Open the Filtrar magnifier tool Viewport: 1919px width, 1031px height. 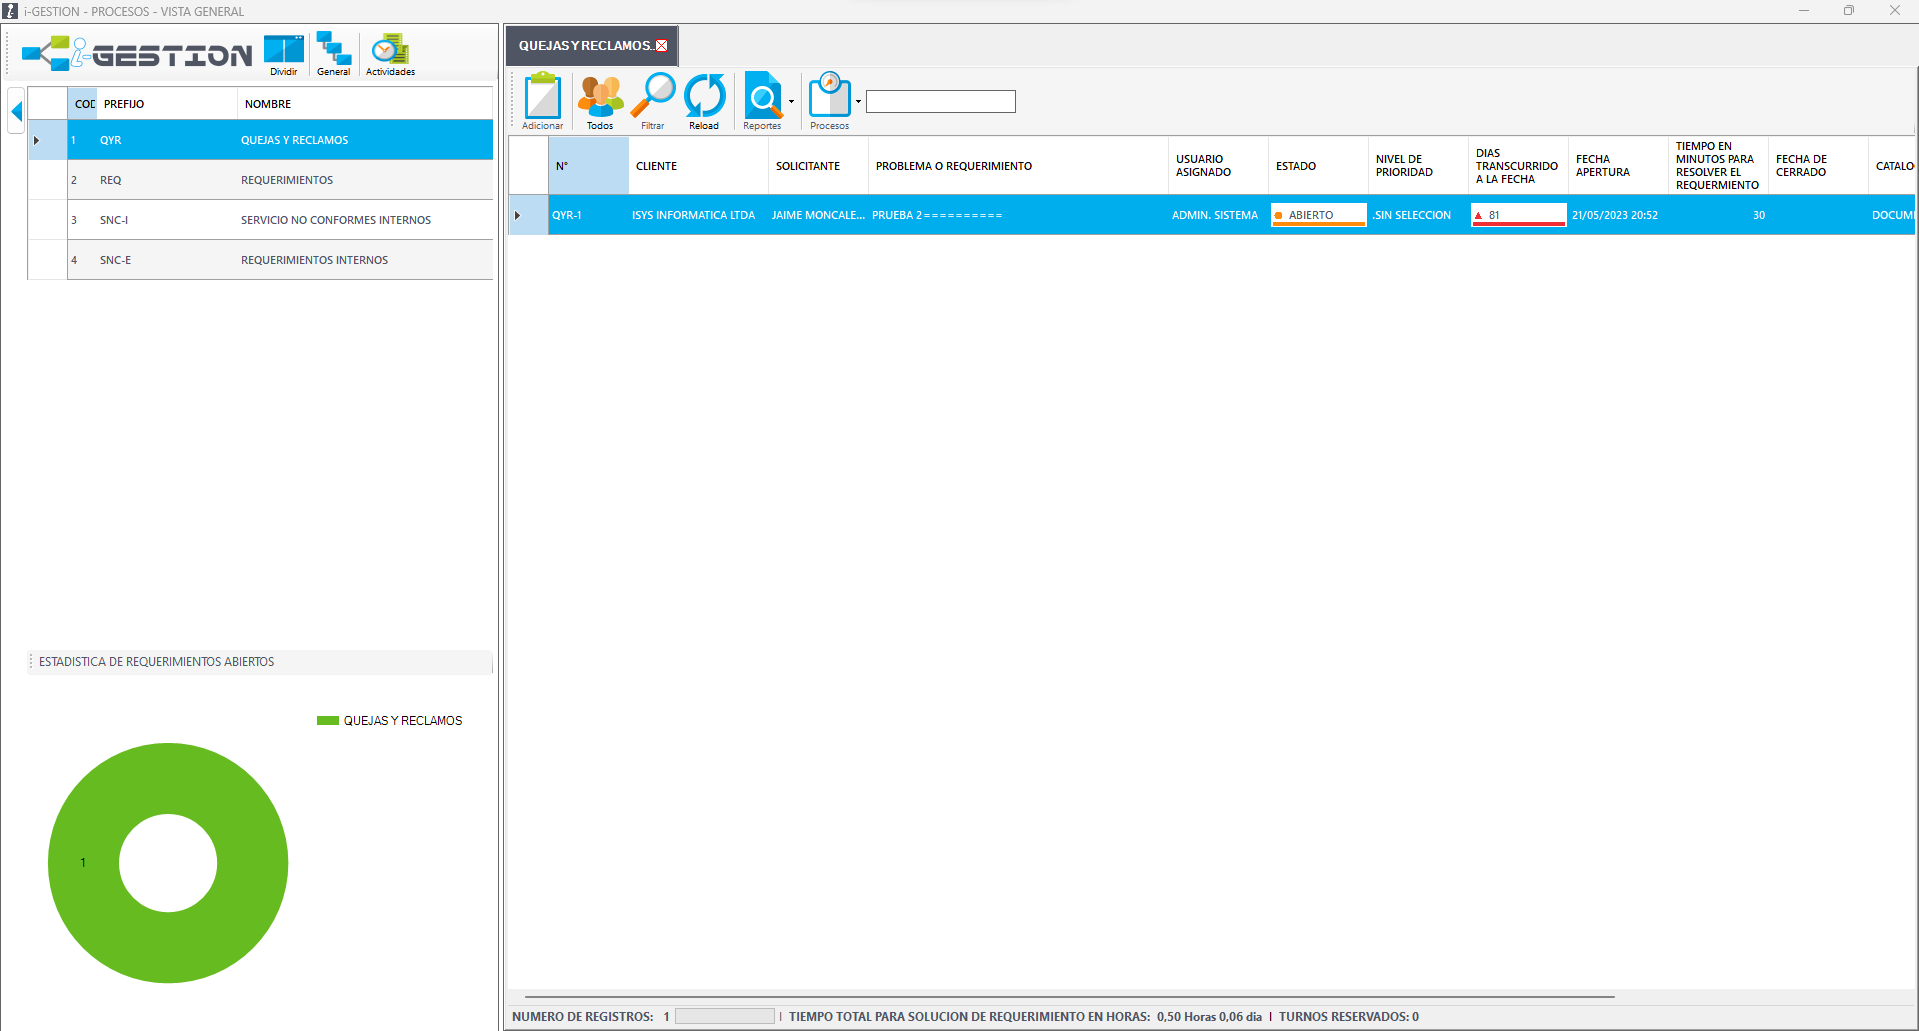tap(653, 97)
